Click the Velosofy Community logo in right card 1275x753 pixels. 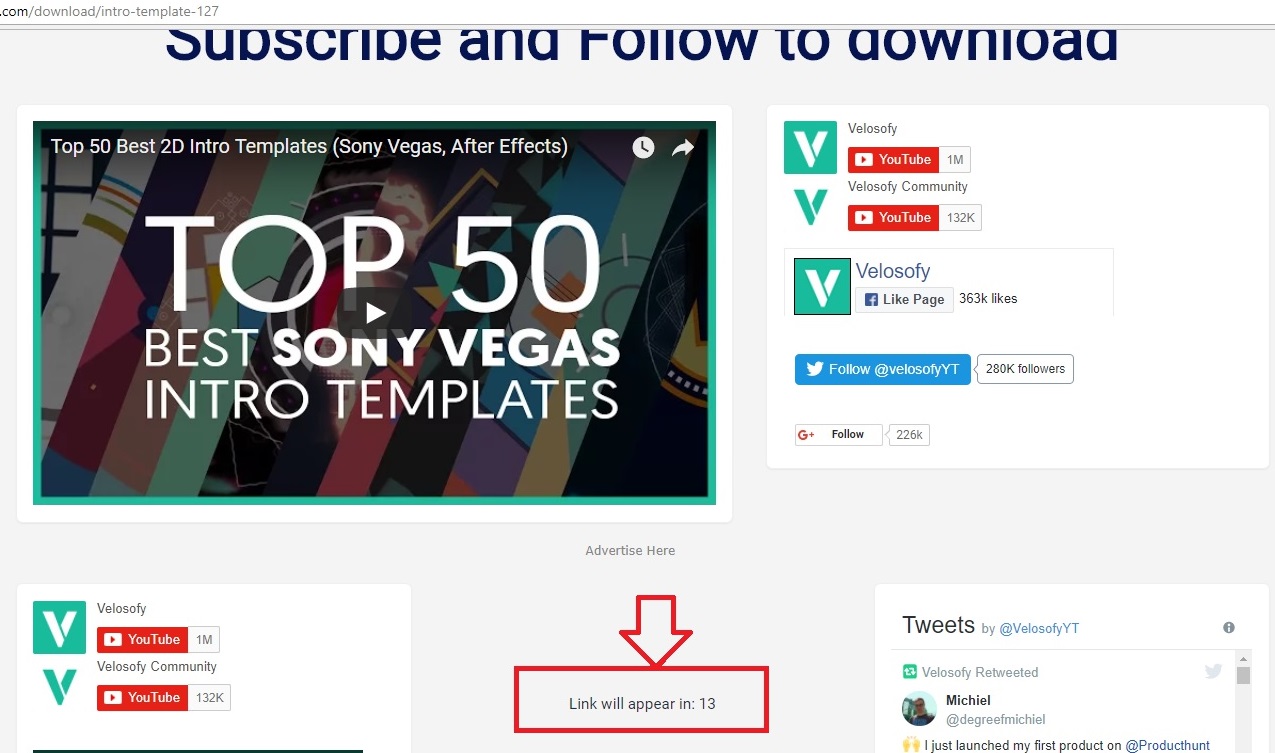[x=810, y=206]
